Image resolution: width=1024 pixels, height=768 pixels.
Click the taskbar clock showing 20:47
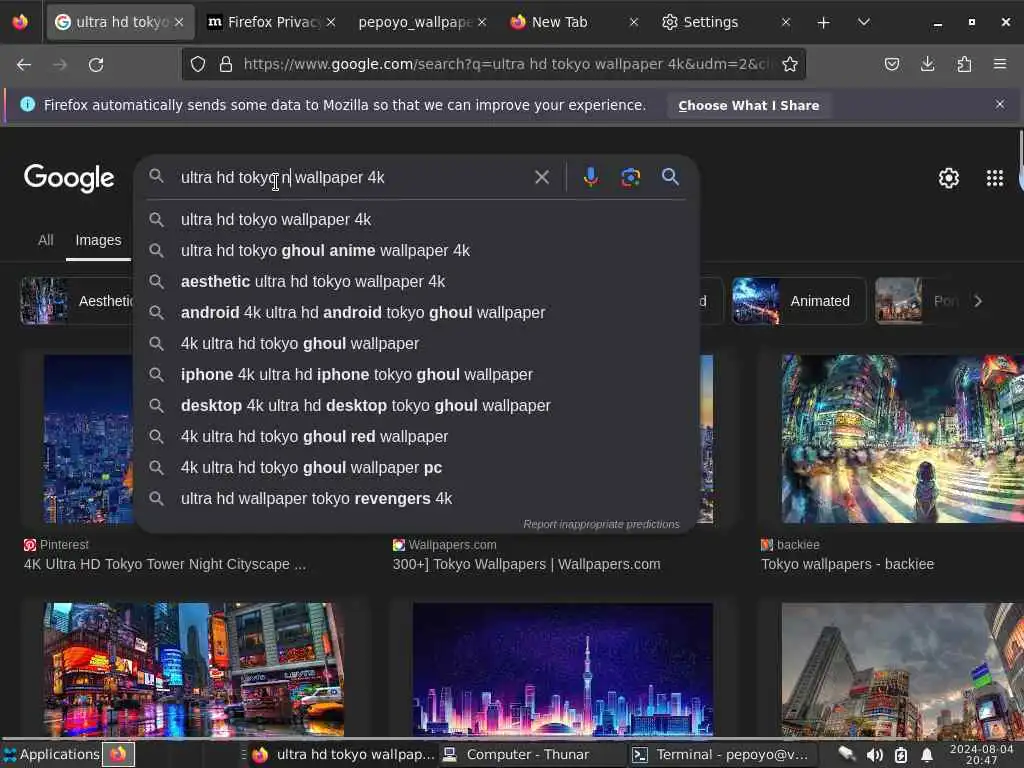pos(982,755)
